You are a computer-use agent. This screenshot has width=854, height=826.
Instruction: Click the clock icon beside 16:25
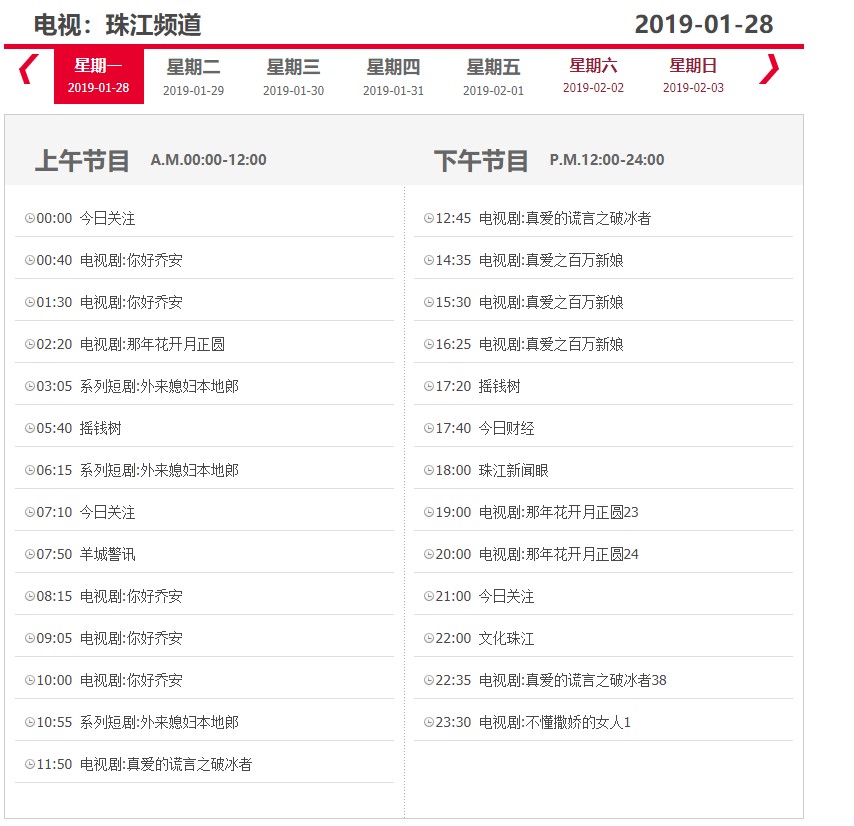pyautogui.click(x=429, y=344)
